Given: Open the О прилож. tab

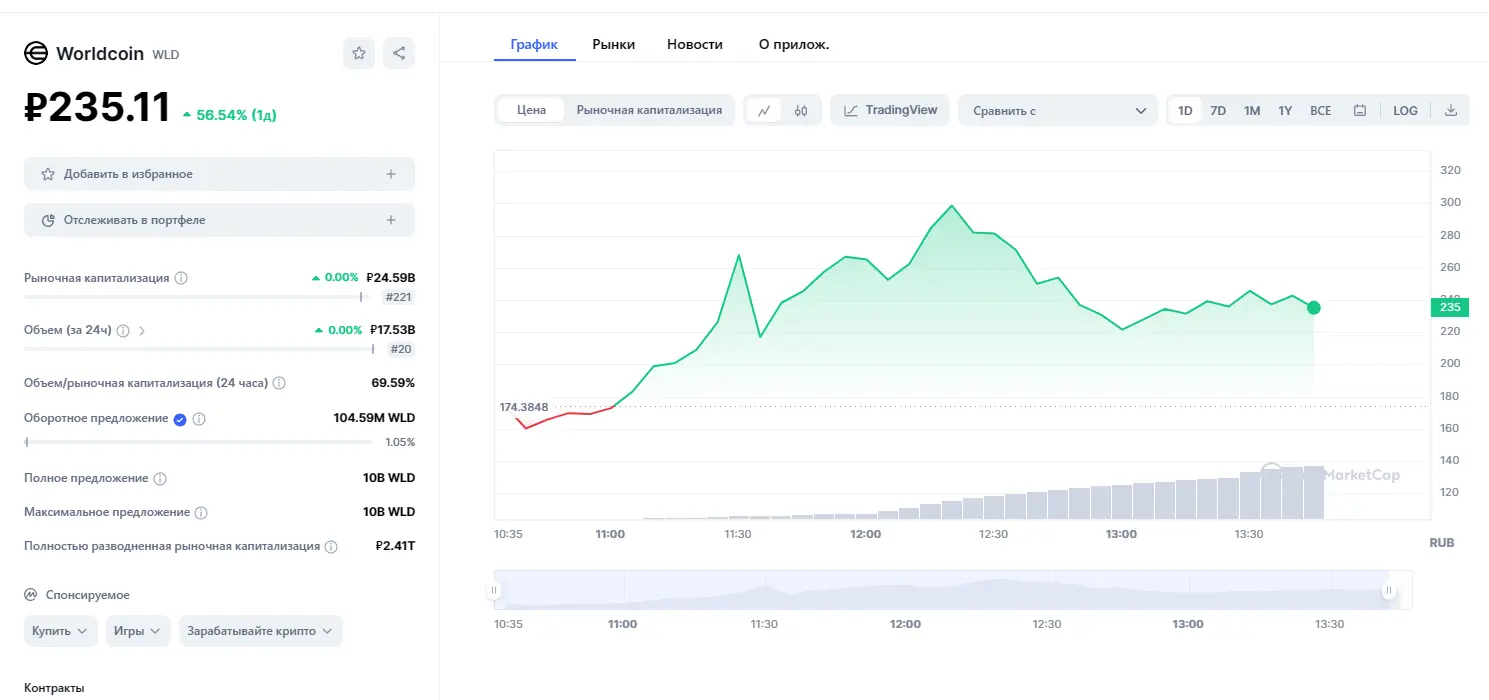Looking at the screenshot, I should coord(794,44).
